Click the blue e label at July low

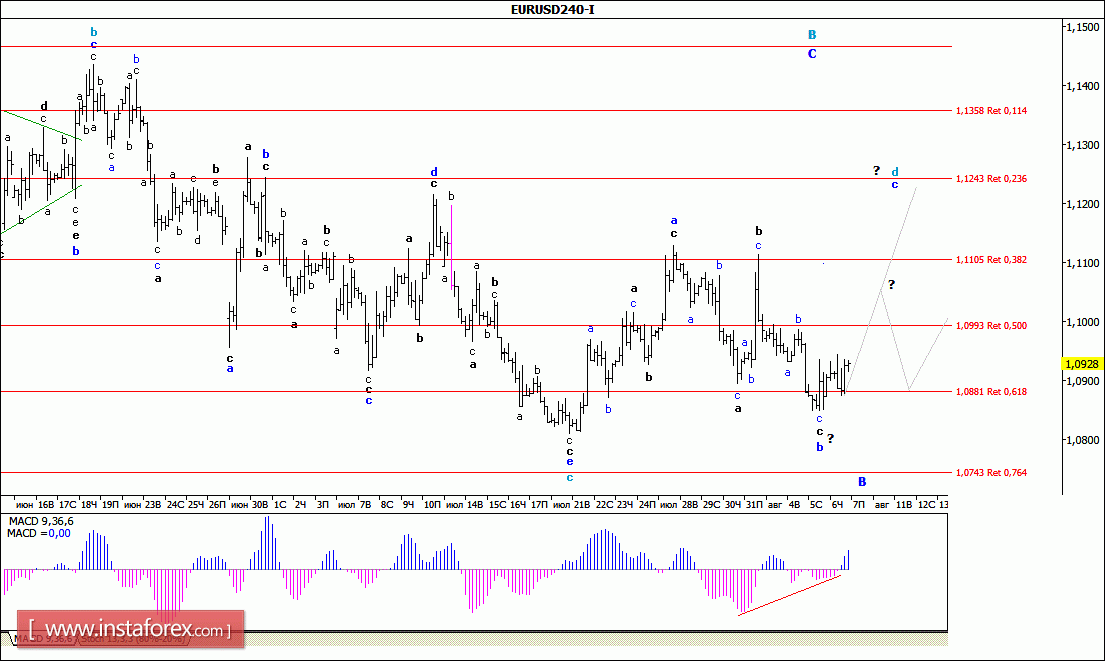coord(569,462)
